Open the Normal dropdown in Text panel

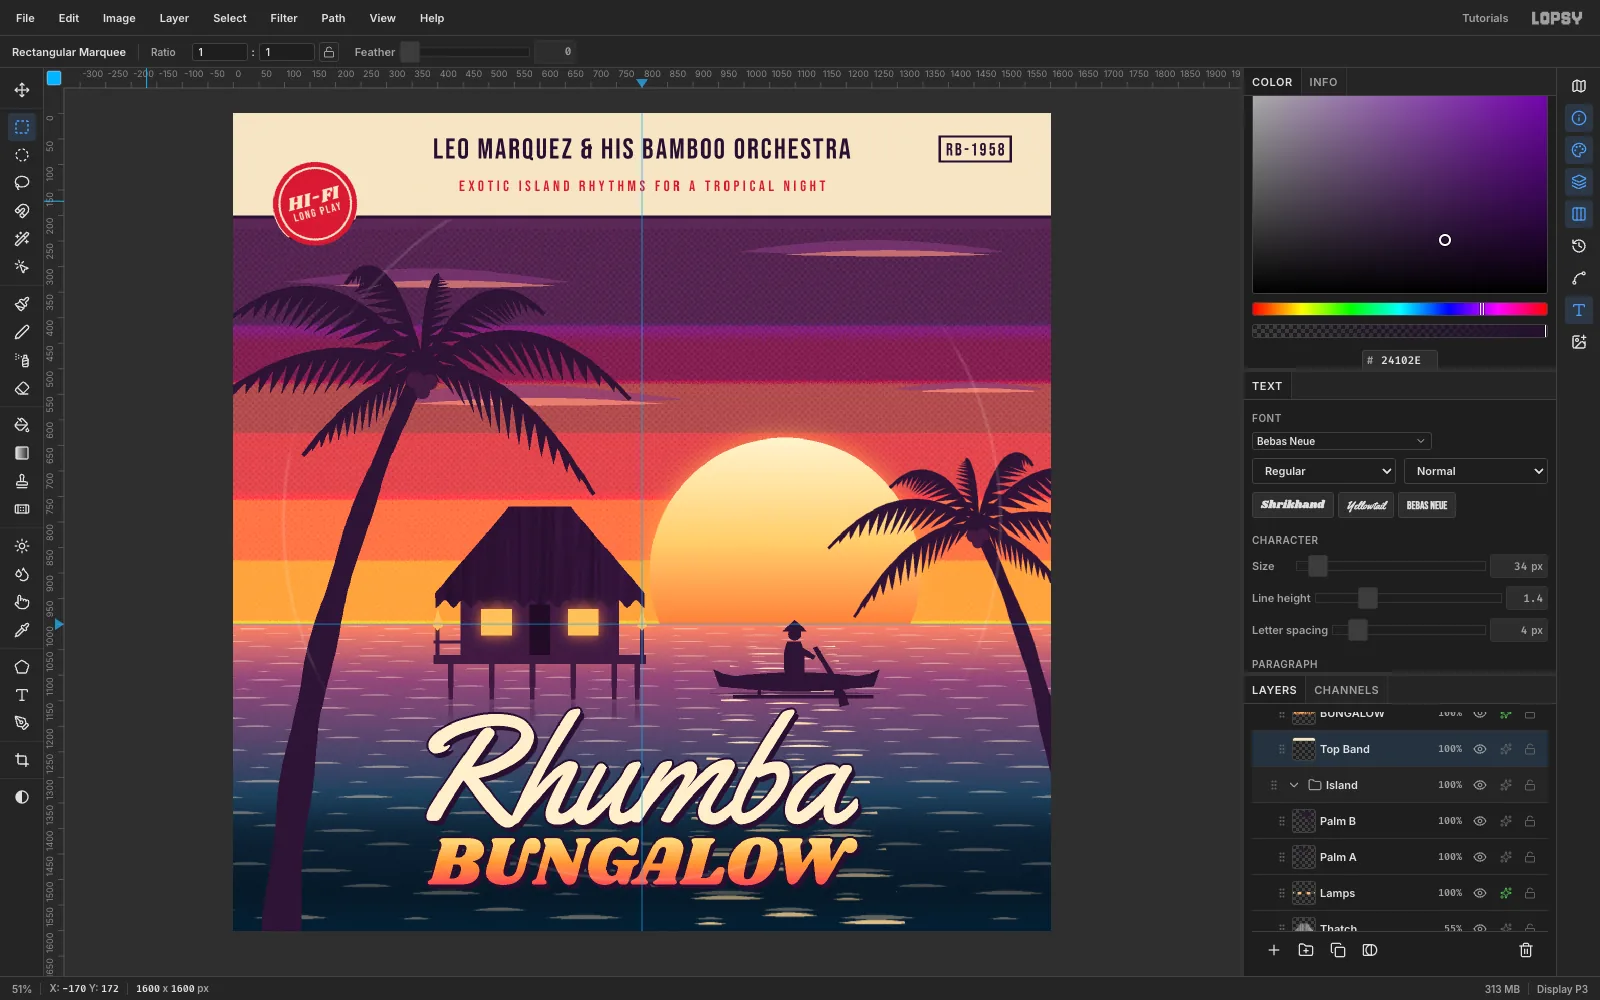pyautogui.click(x=1476, y=471)
